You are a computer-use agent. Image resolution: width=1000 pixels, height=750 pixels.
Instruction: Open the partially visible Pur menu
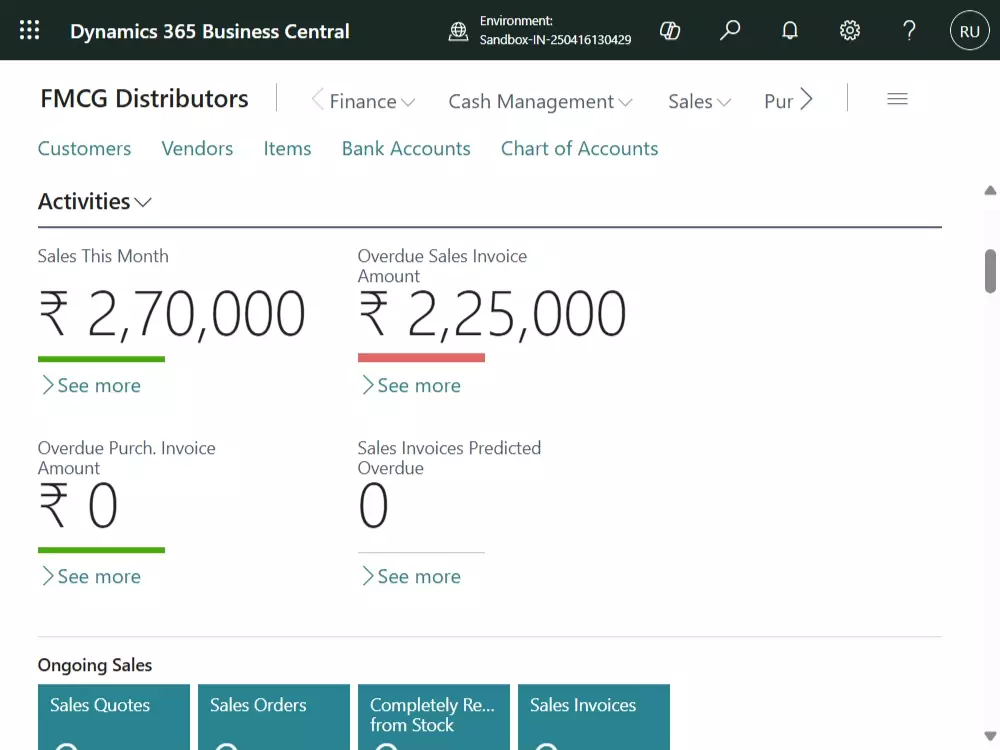tap(779, 101)
